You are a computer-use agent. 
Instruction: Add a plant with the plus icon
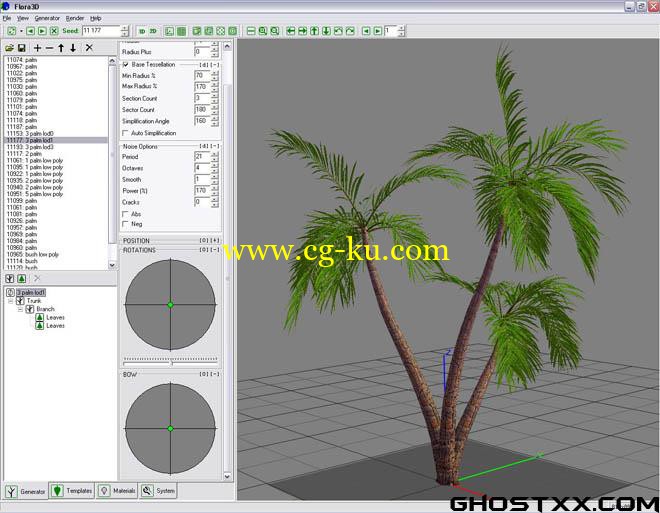[37, 48]
